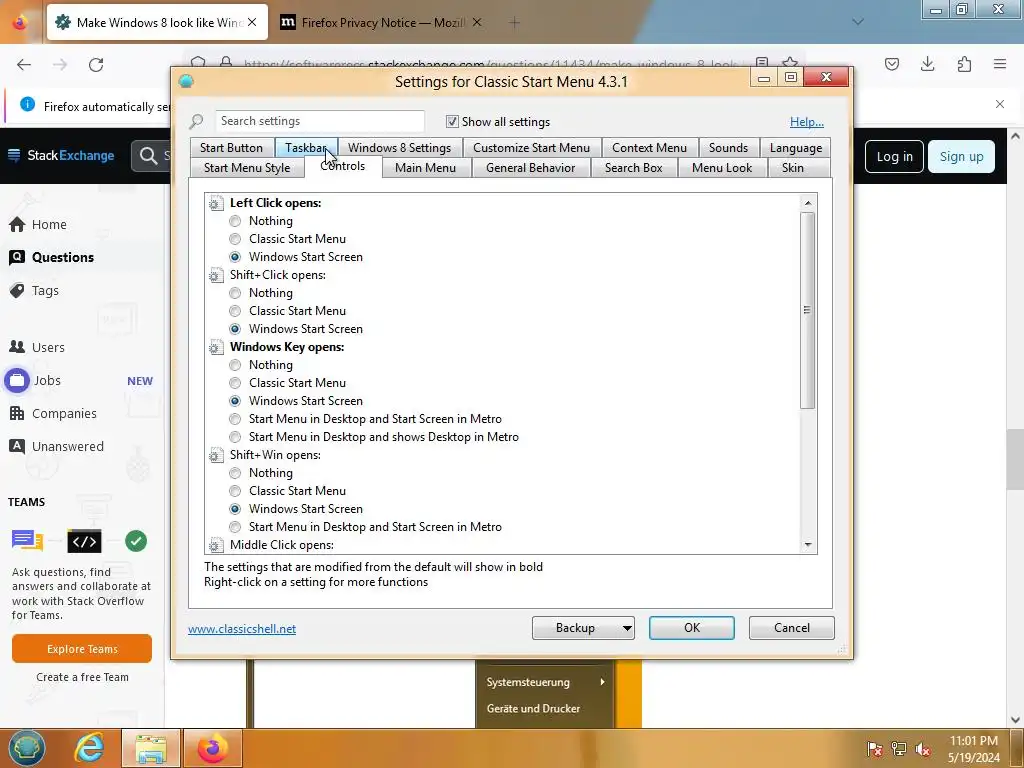Image resolution: width=1024 pixels, height=768 pixels.
Task: Focus the Search settings input field
Action: [x=320, y=121]
